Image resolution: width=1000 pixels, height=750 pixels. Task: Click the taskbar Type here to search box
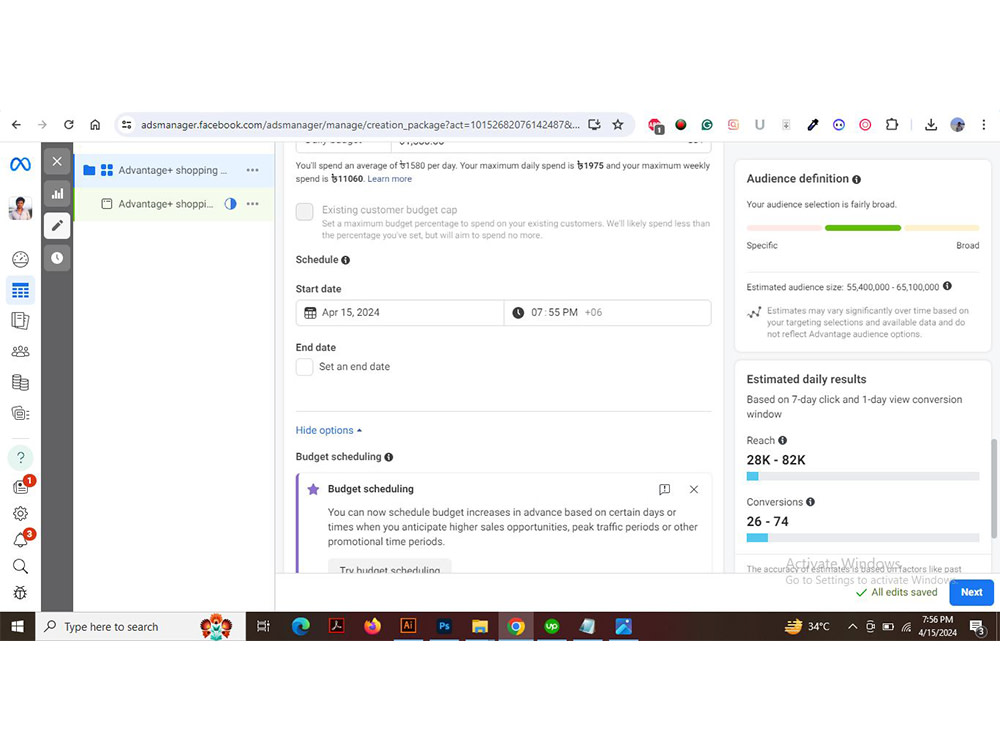click(140, 627)
